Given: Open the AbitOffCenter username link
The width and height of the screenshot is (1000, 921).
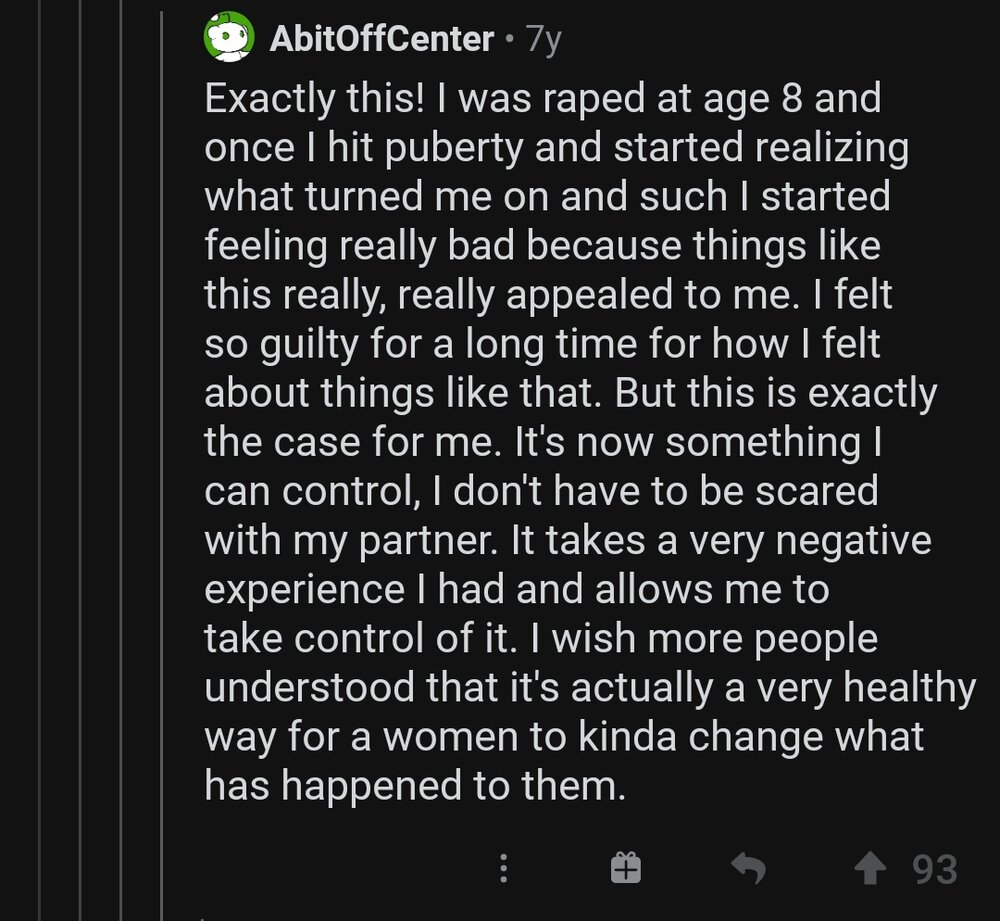Looking at the screenshot, I should click(382, 39).
